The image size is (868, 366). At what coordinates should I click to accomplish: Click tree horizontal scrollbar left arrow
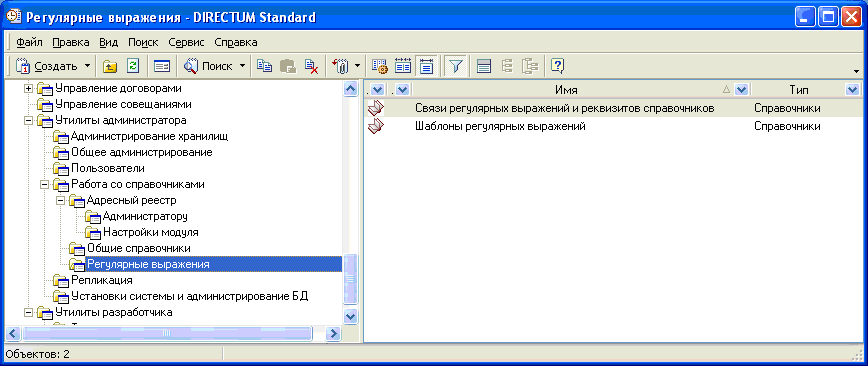[14, 333]
